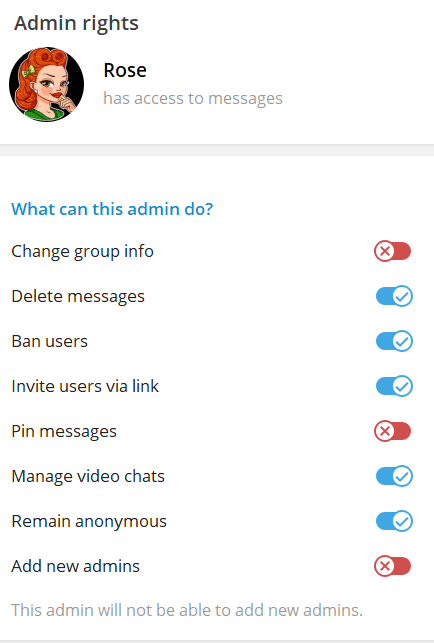This screenshot has width=434, height=643.
Task: Select the 'What can this admin do?' heading
Action: [x=112, y=209]
